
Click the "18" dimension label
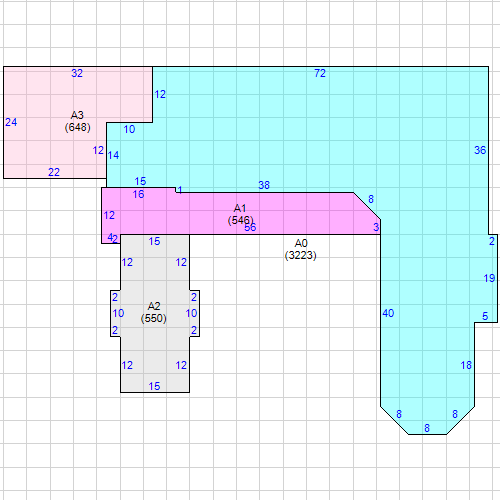point(466,366)
